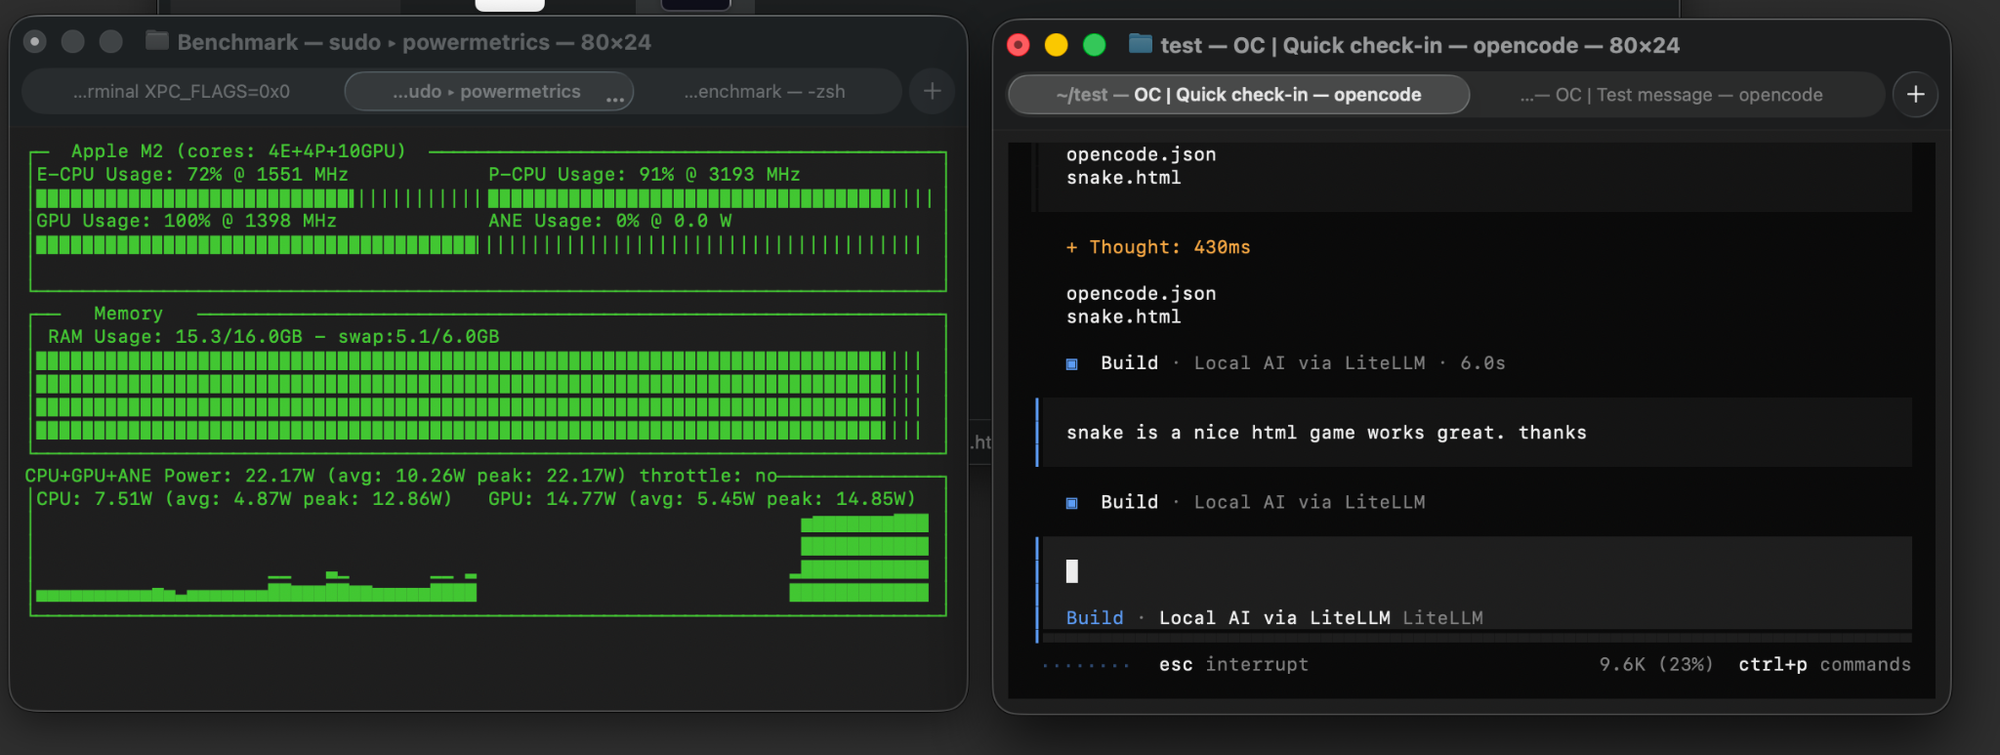Click the 'Memory' section header
The height and width of the screenshot is (755, 2000).
(128, 314)
